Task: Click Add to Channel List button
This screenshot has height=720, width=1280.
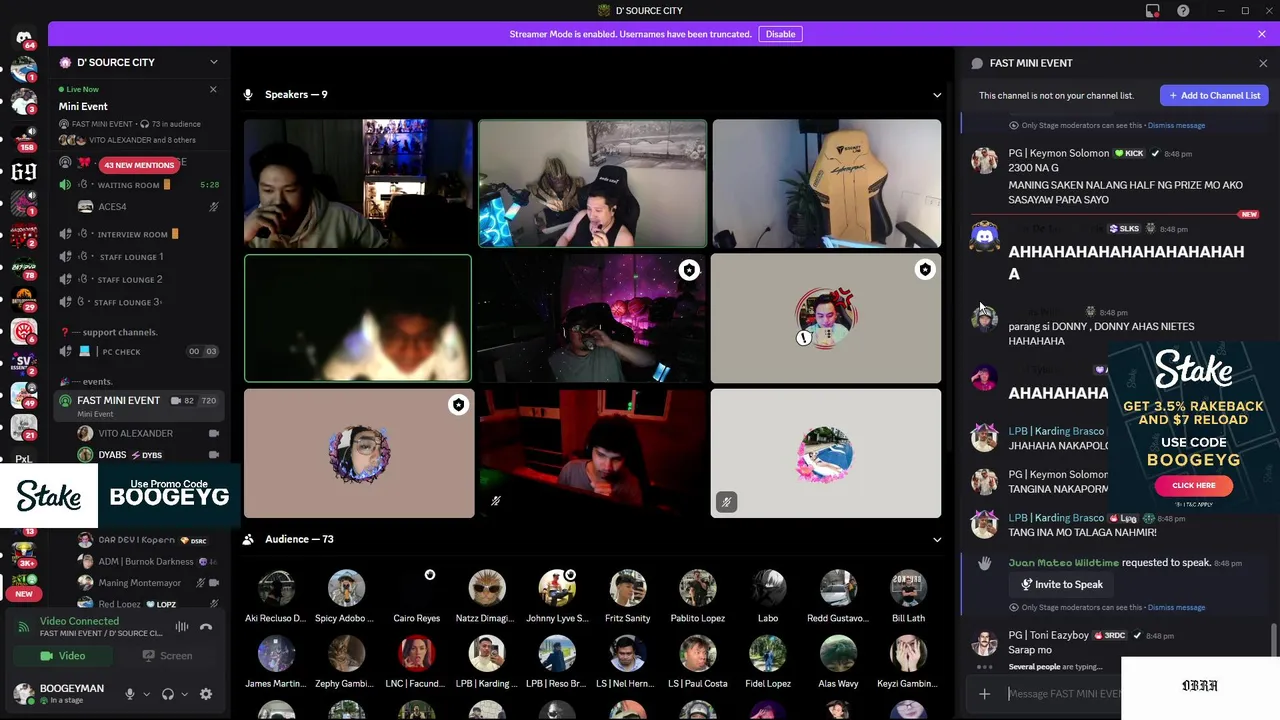Action: point(1214,95)
